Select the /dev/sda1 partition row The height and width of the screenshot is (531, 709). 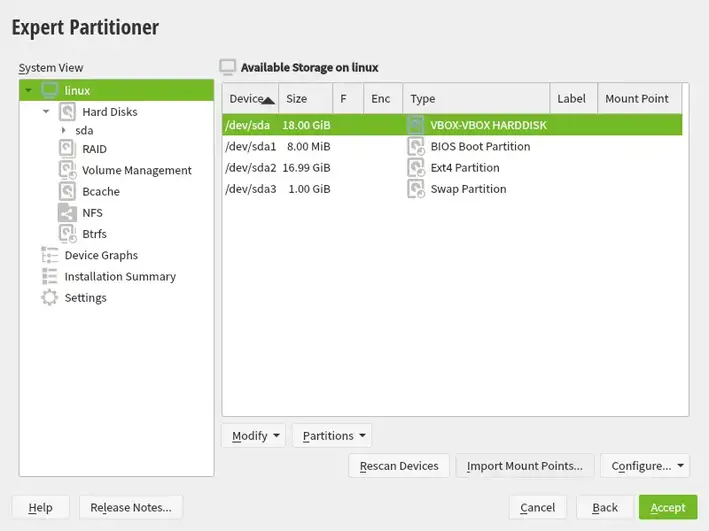452,147
